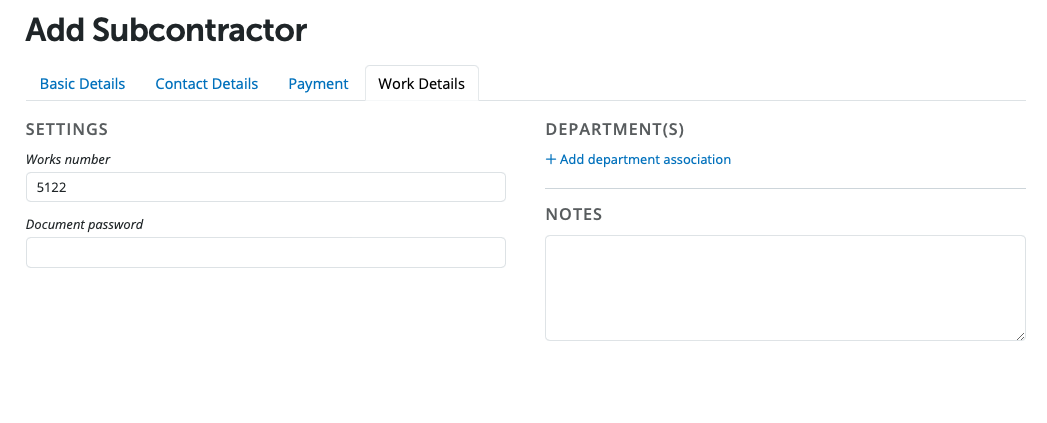The width and height of the screenshot is (1047, 423).
Task: Click the NOTES section heading
Action: click(573, 215)
